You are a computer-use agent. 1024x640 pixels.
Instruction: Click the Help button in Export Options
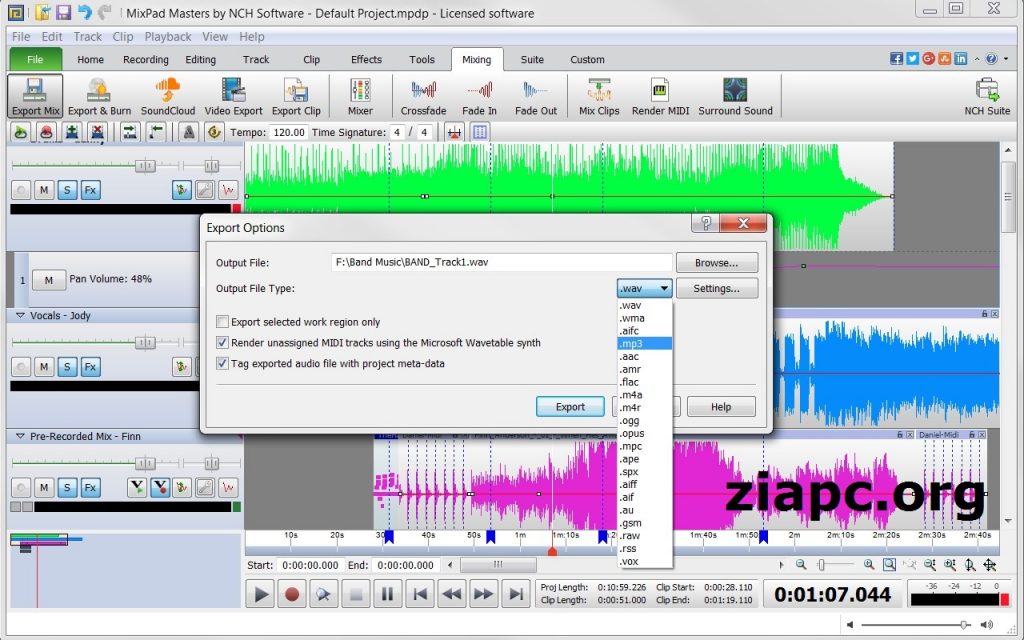coord(721,407)
